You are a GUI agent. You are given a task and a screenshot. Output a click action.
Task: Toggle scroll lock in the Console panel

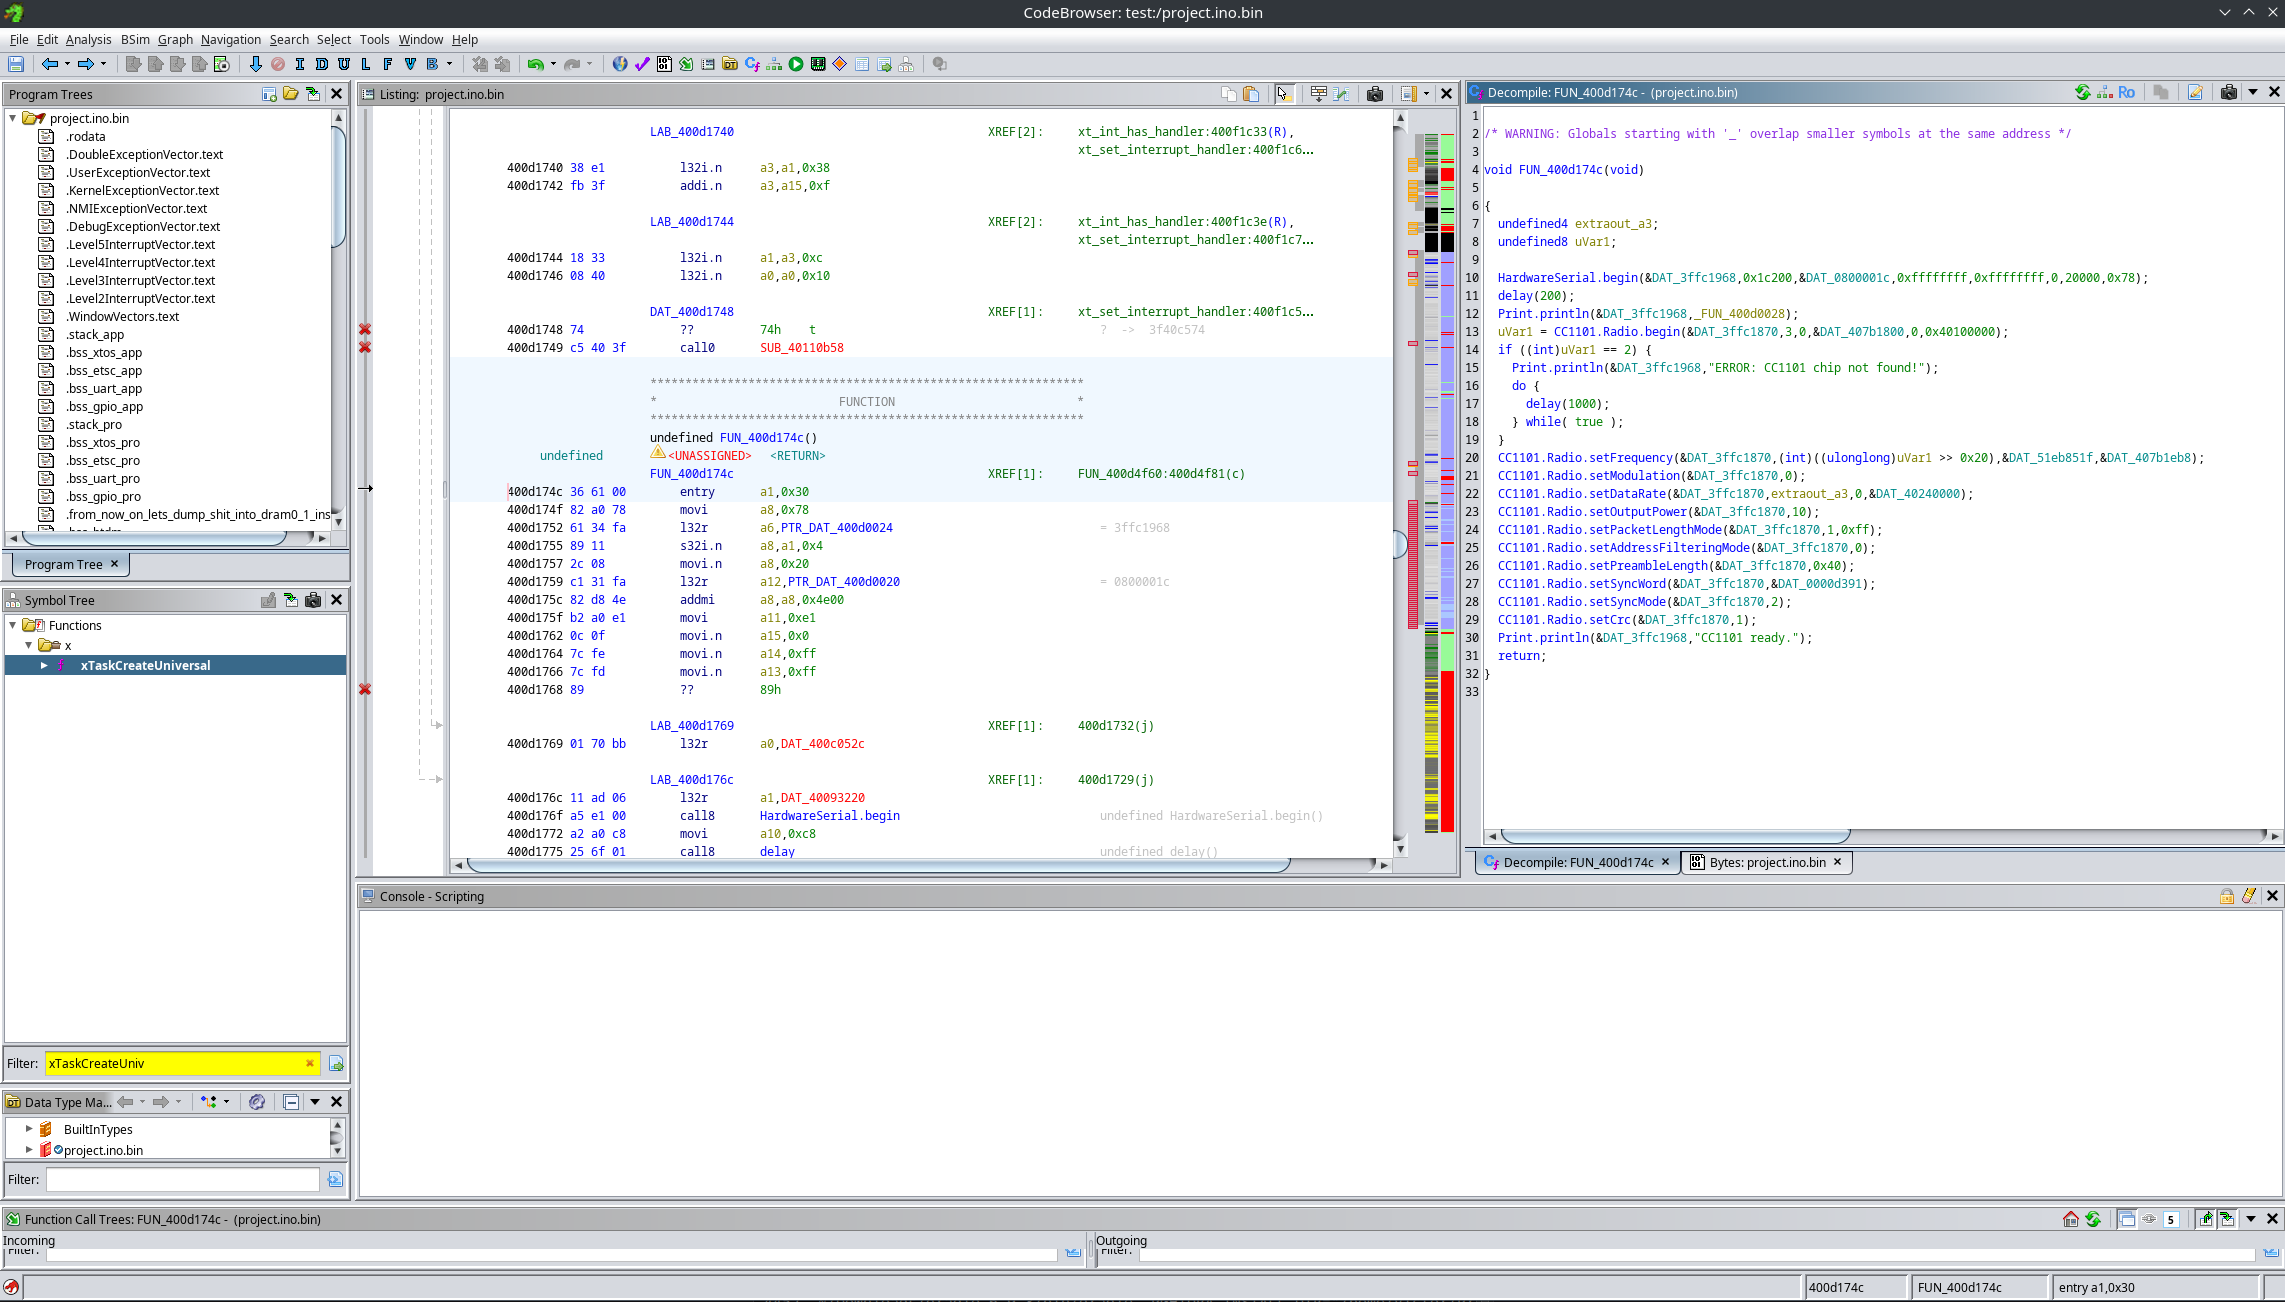2227,896
